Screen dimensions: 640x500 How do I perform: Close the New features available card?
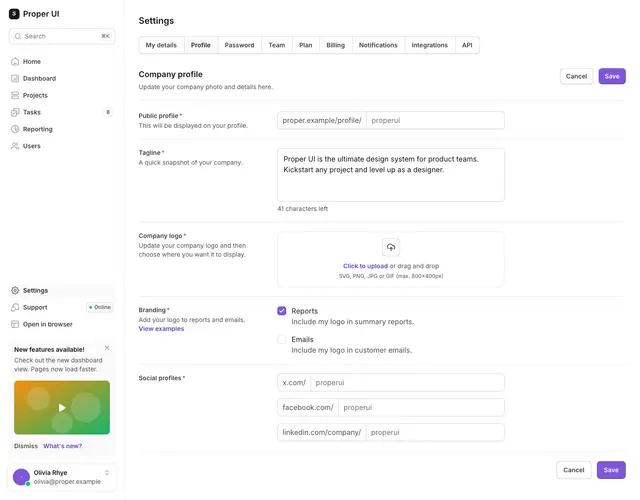(x=107, y=348)
